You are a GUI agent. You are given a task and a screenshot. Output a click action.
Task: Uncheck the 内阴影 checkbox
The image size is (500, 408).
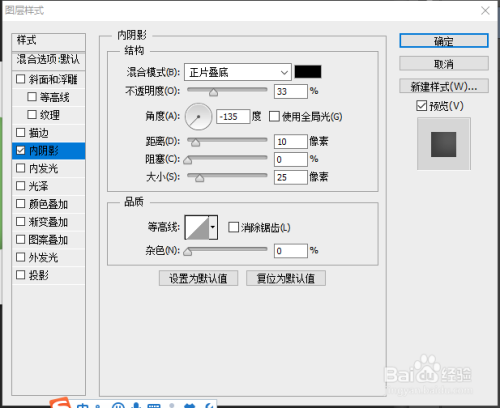click(x=21, y=150)
